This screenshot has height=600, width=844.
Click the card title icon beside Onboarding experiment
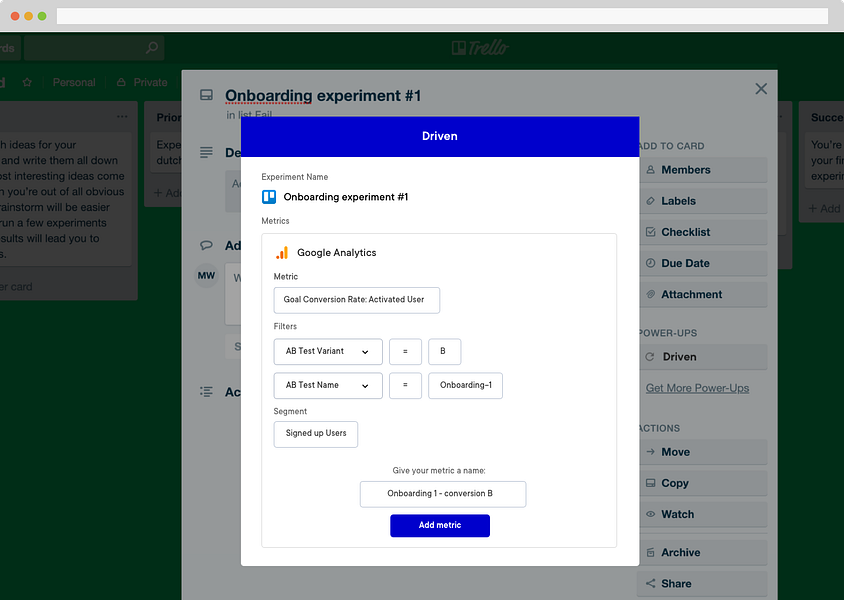(x=206, y=95)
